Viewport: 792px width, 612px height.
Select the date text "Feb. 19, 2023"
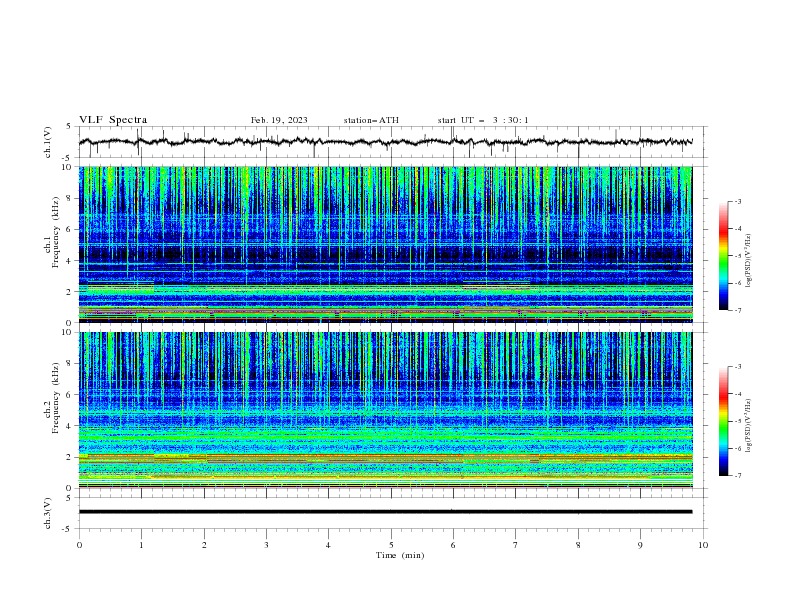coord(279,120)
